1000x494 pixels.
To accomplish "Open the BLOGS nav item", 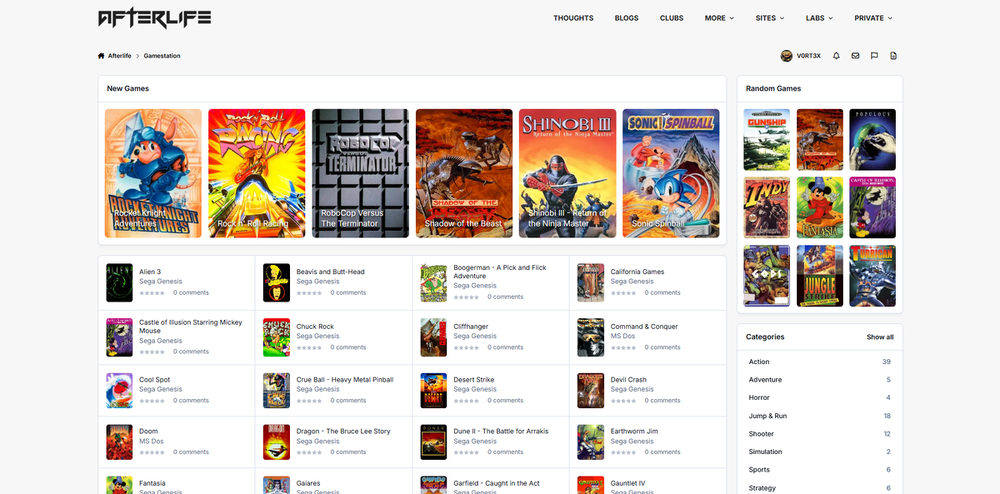I will 626,18.
